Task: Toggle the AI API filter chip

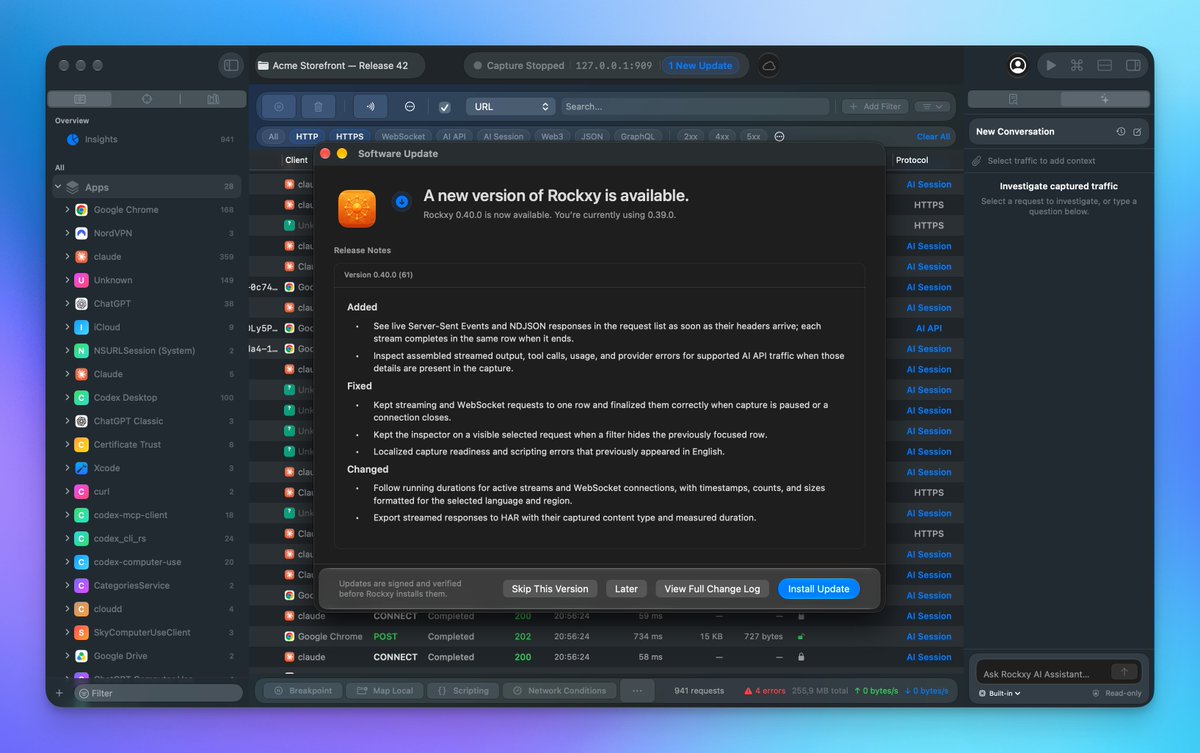Action: pos(454,136)
